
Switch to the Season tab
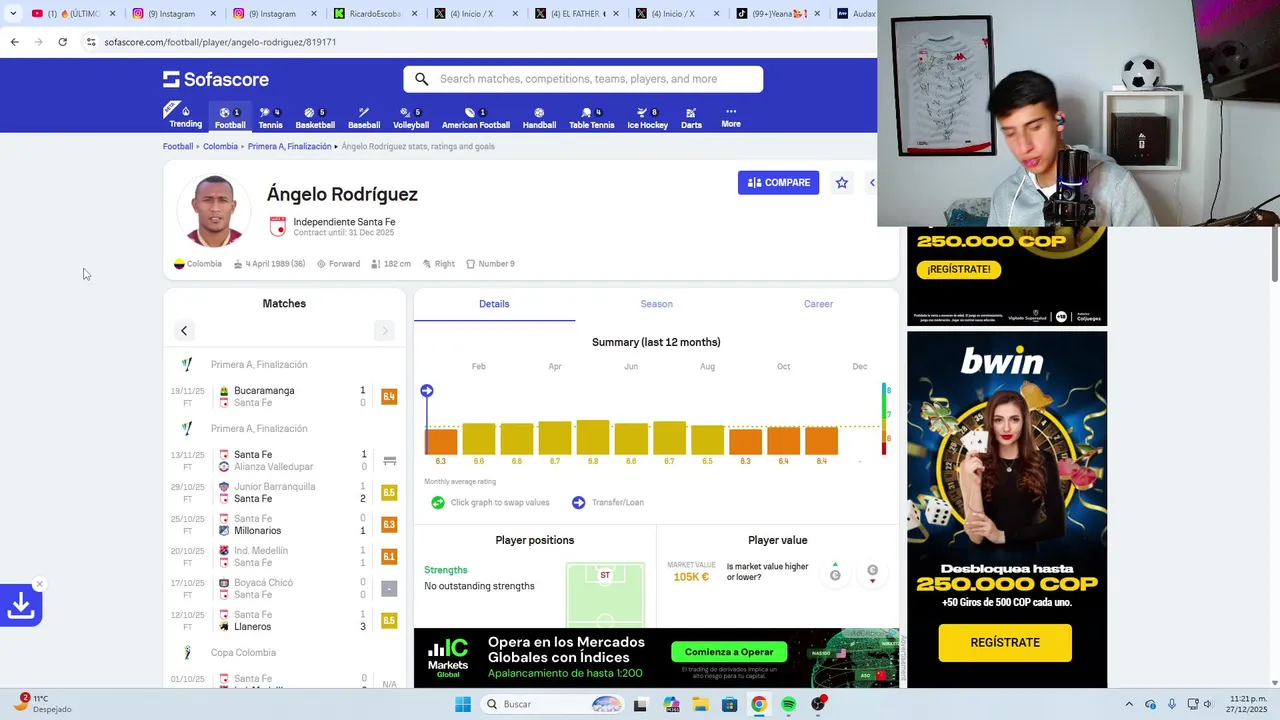pyautogui.click(x=656, y=304)
